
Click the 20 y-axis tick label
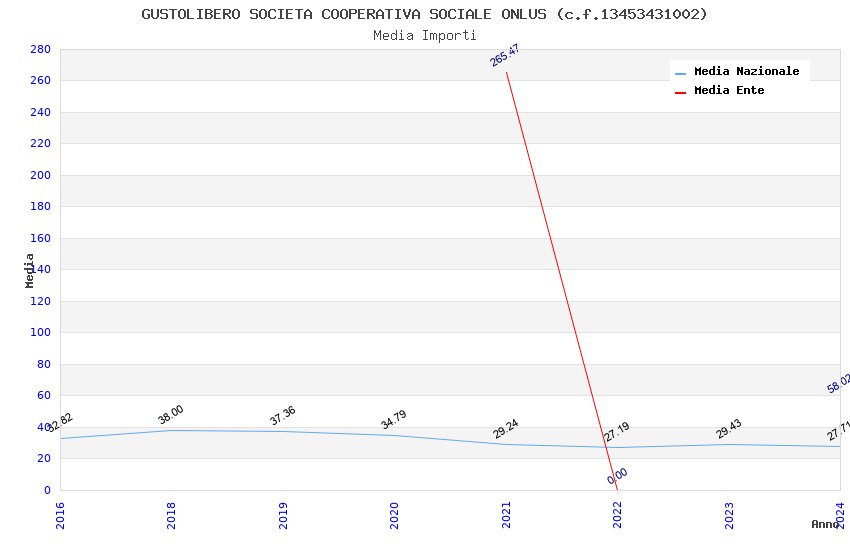(x=44, y=458)
